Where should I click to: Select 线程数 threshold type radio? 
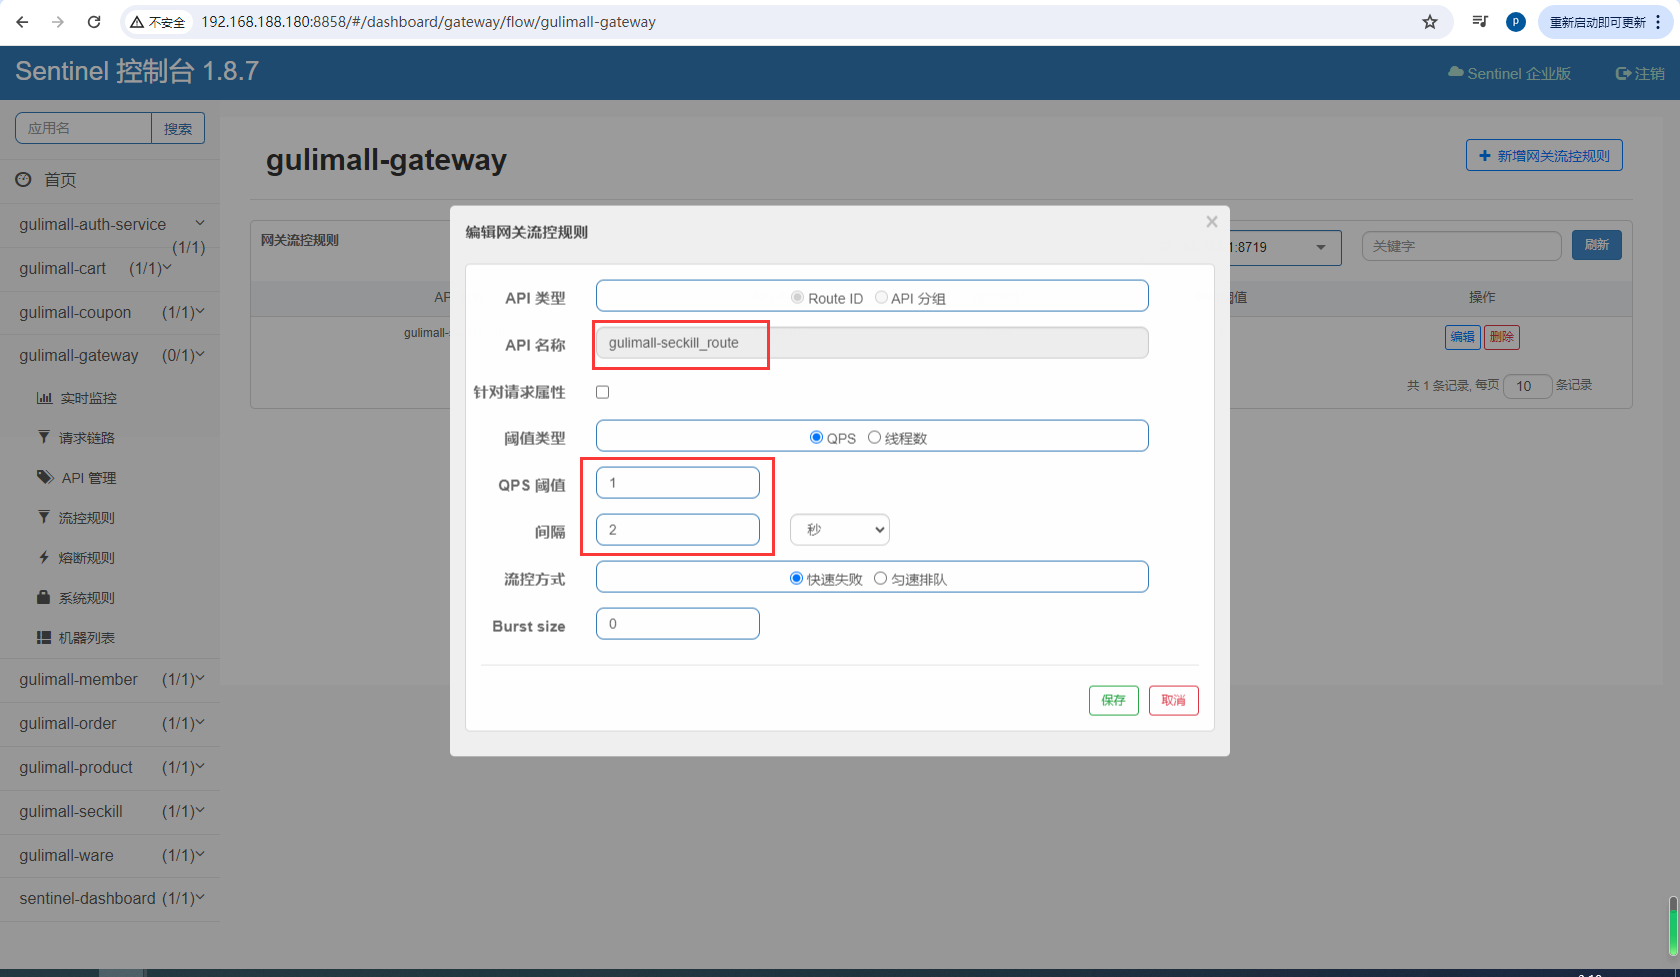[x=874, y=438]
